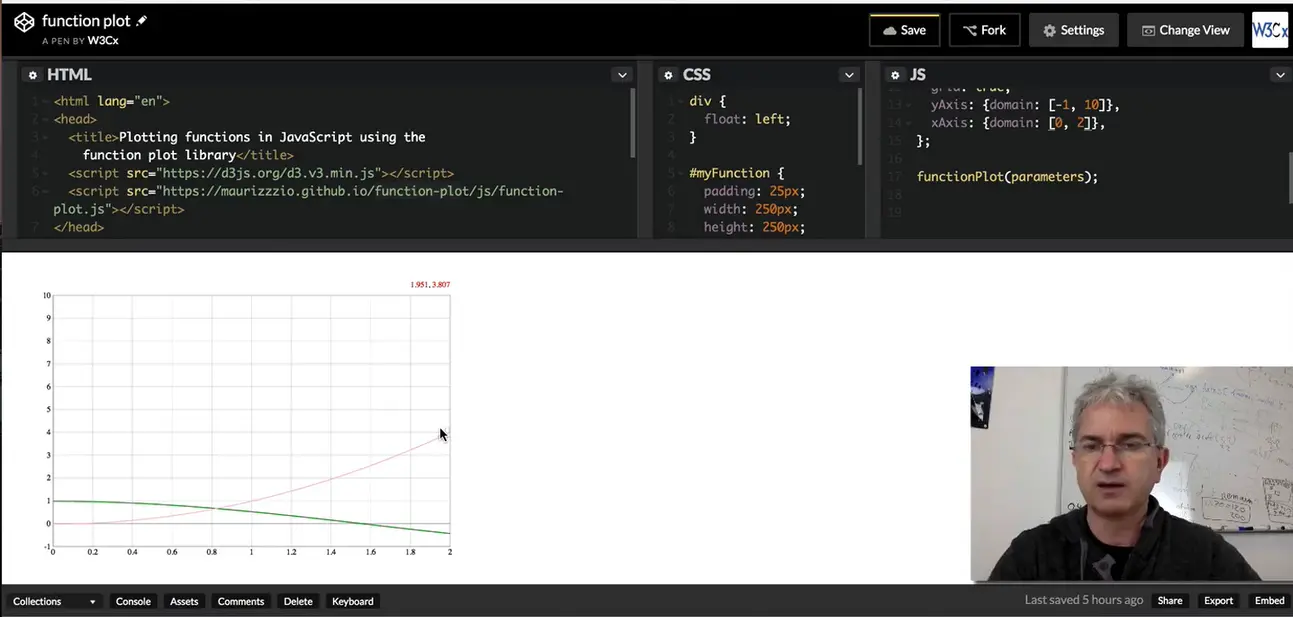Click the d3.v3.min.js script line
Viewport: 1293px width, 617px height.
click(261, 173)
